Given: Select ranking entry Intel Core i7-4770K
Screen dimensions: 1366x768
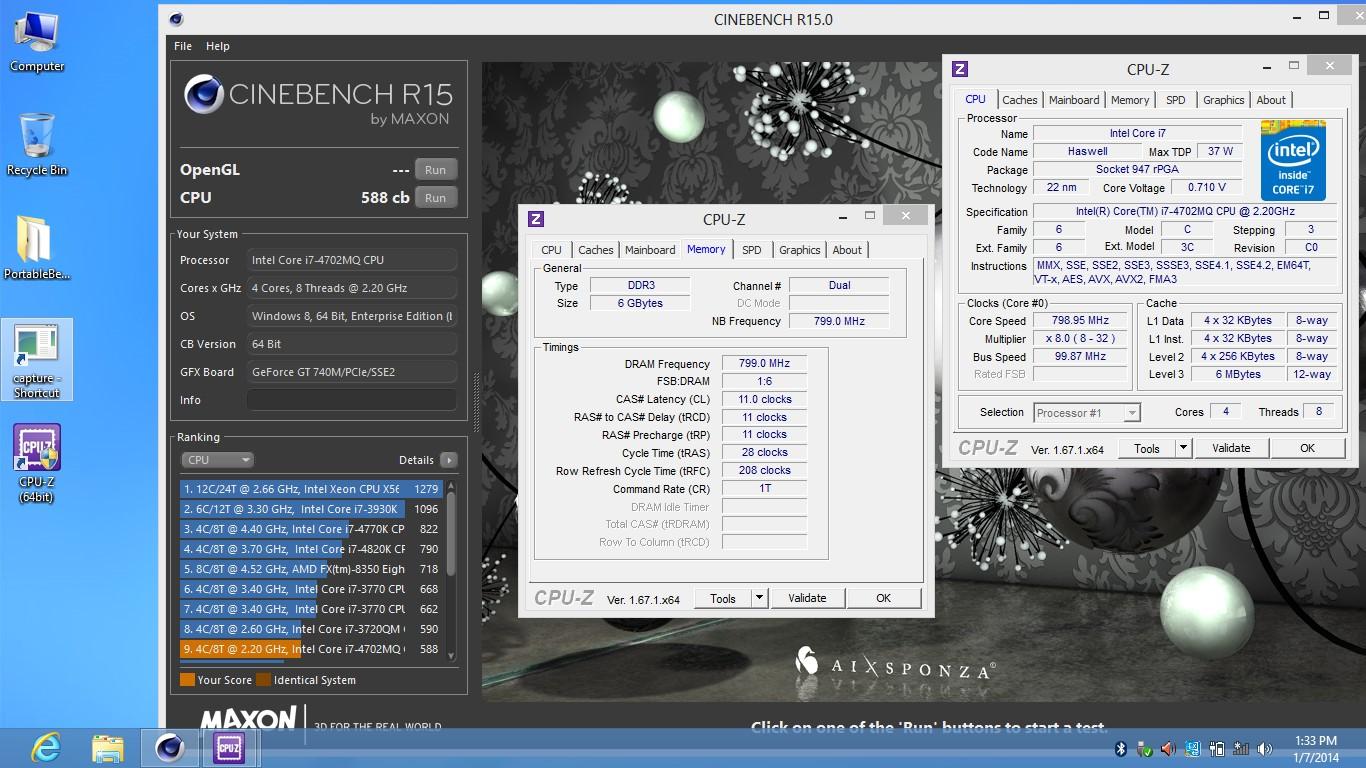Looking at the screenshot, I should pyautogui.click(x=311, y=529).
